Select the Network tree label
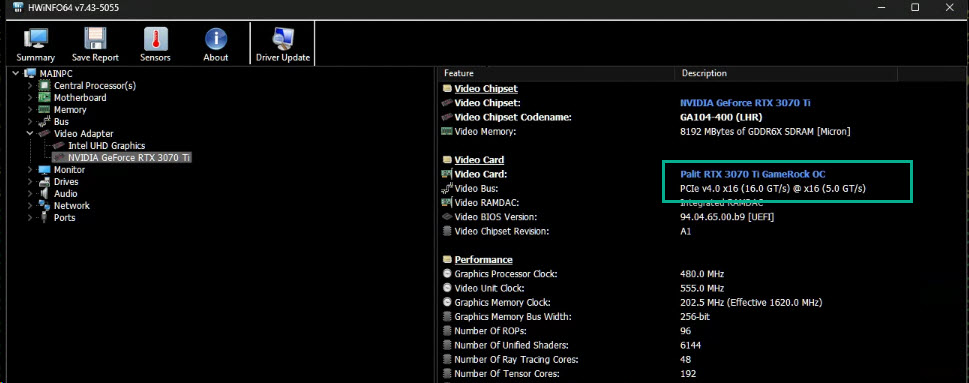Viewport: 969px width, 383px height. pos(72,206)
